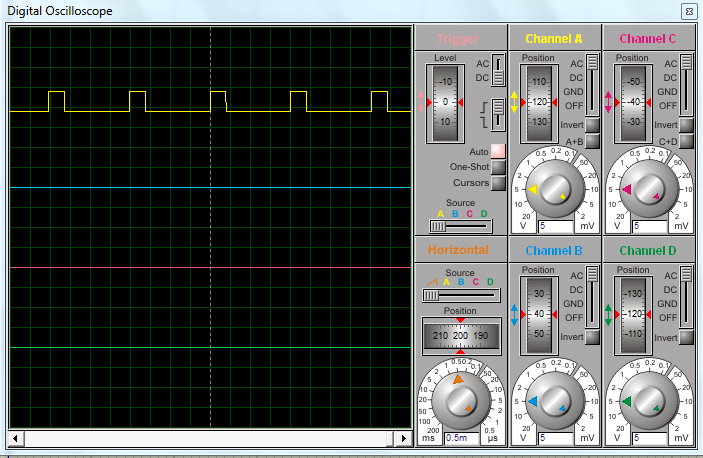Click the green Channel D position arrow
Viewport: 703px width, 458px height.
pos(608,315)
